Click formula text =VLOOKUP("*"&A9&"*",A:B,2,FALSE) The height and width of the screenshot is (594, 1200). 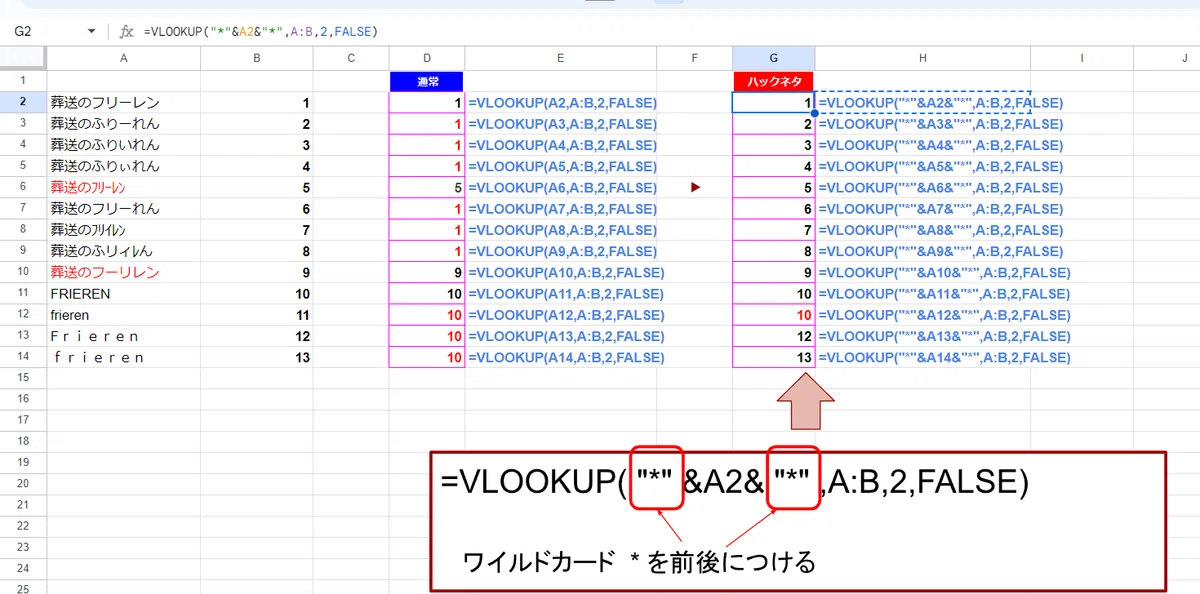(x=940, y=251)
